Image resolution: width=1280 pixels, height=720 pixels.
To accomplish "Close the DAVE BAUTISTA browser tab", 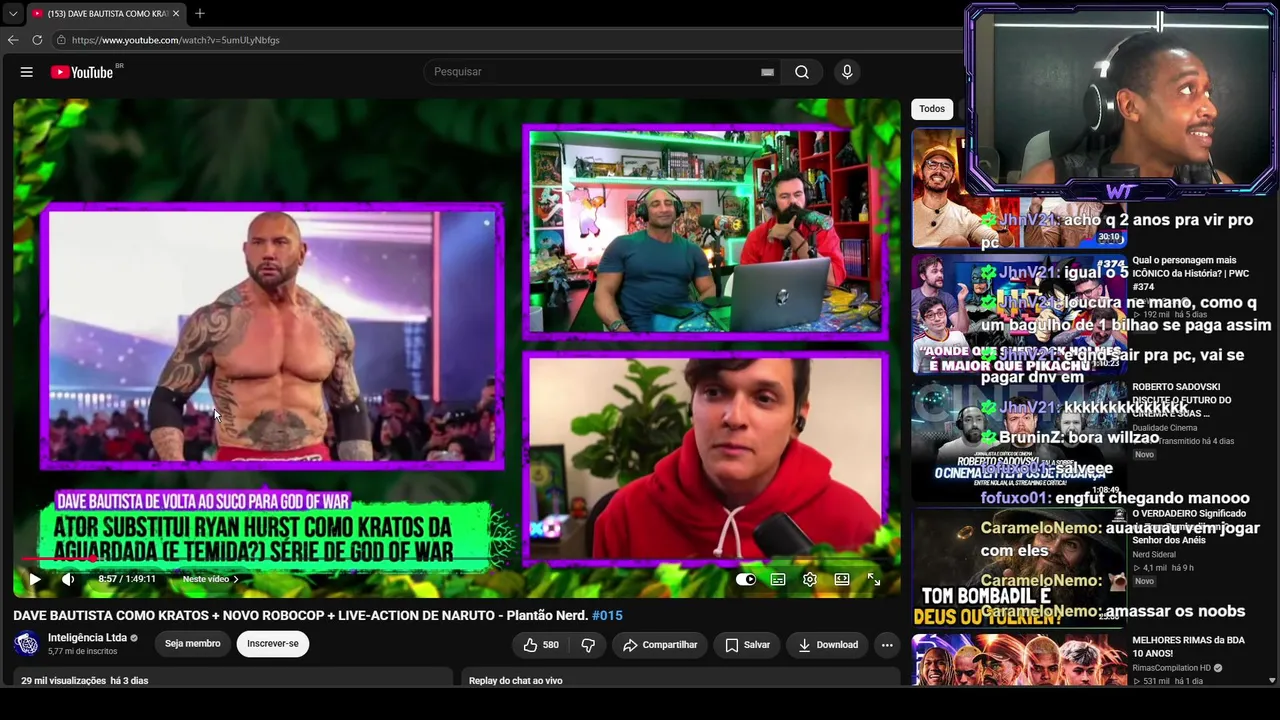I will point(176,14).
